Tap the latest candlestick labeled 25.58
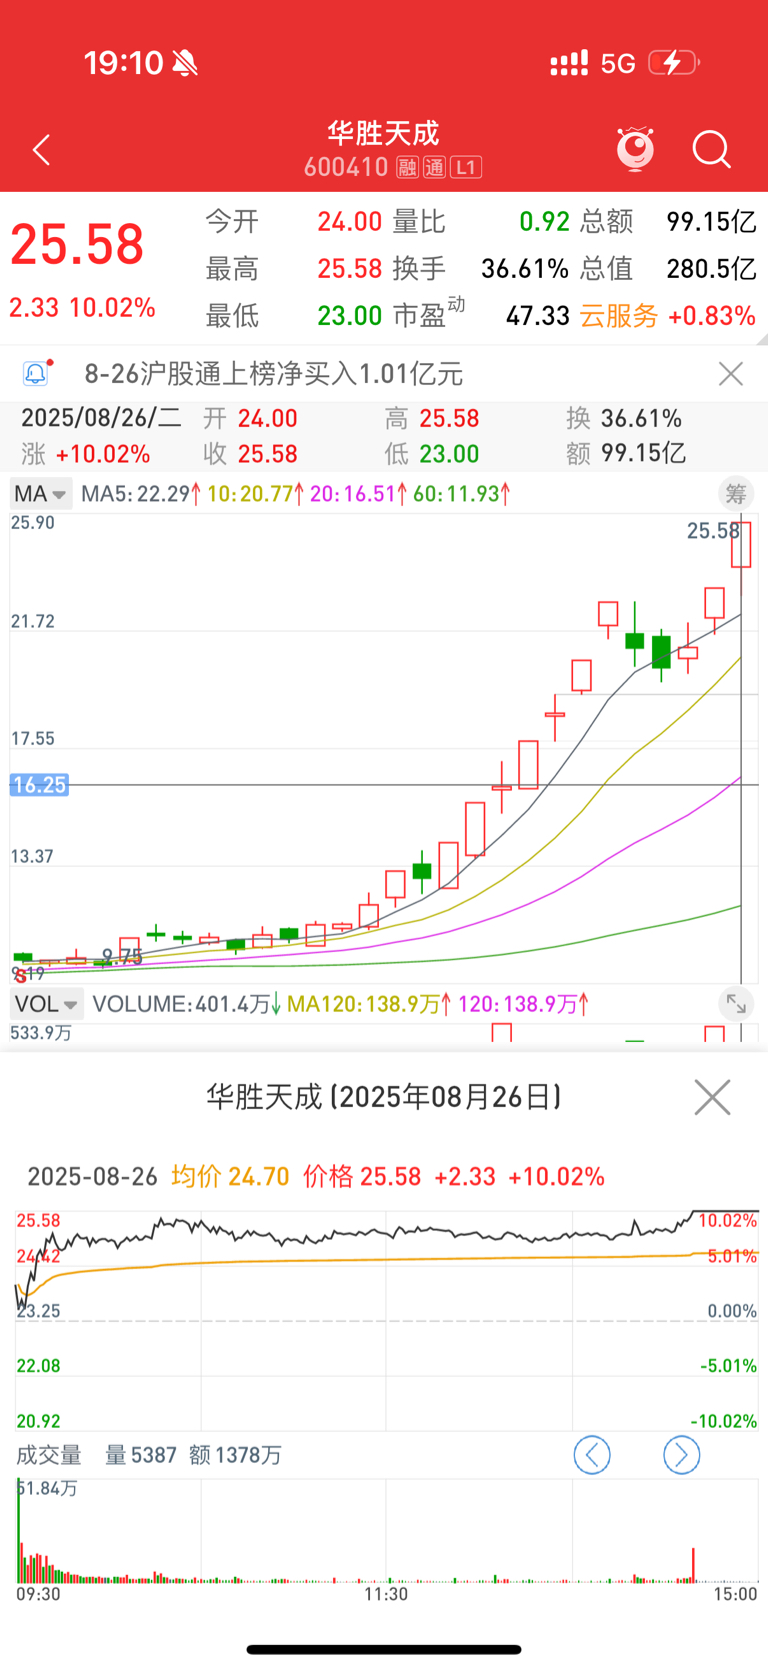 click(x=741, y=545)
